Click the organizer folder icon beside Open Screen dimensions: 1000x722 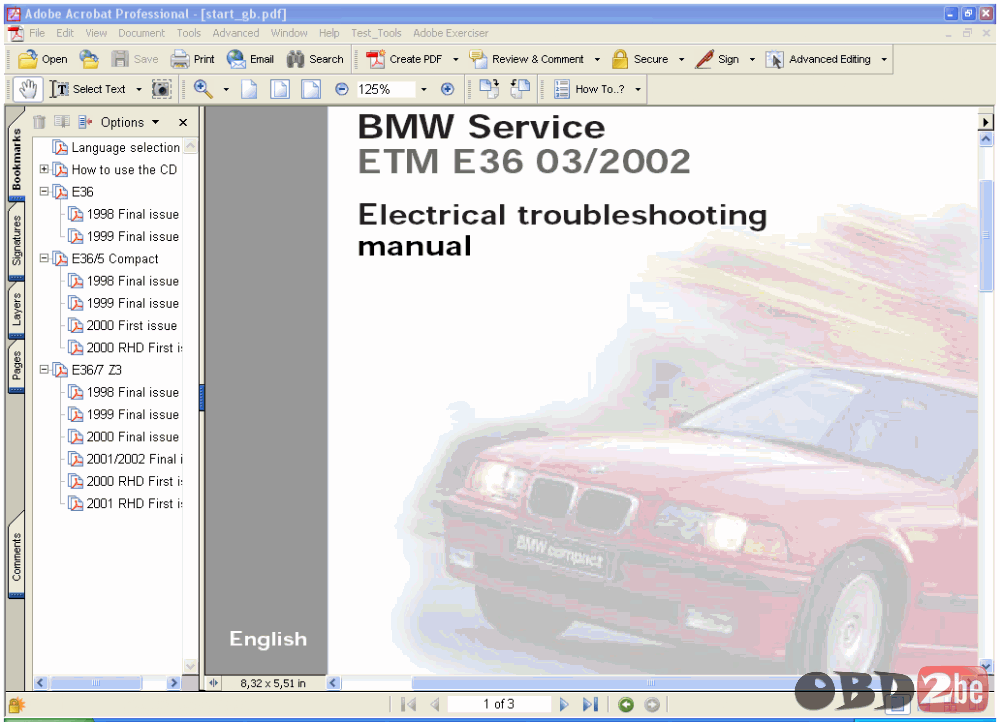(89, 59)
